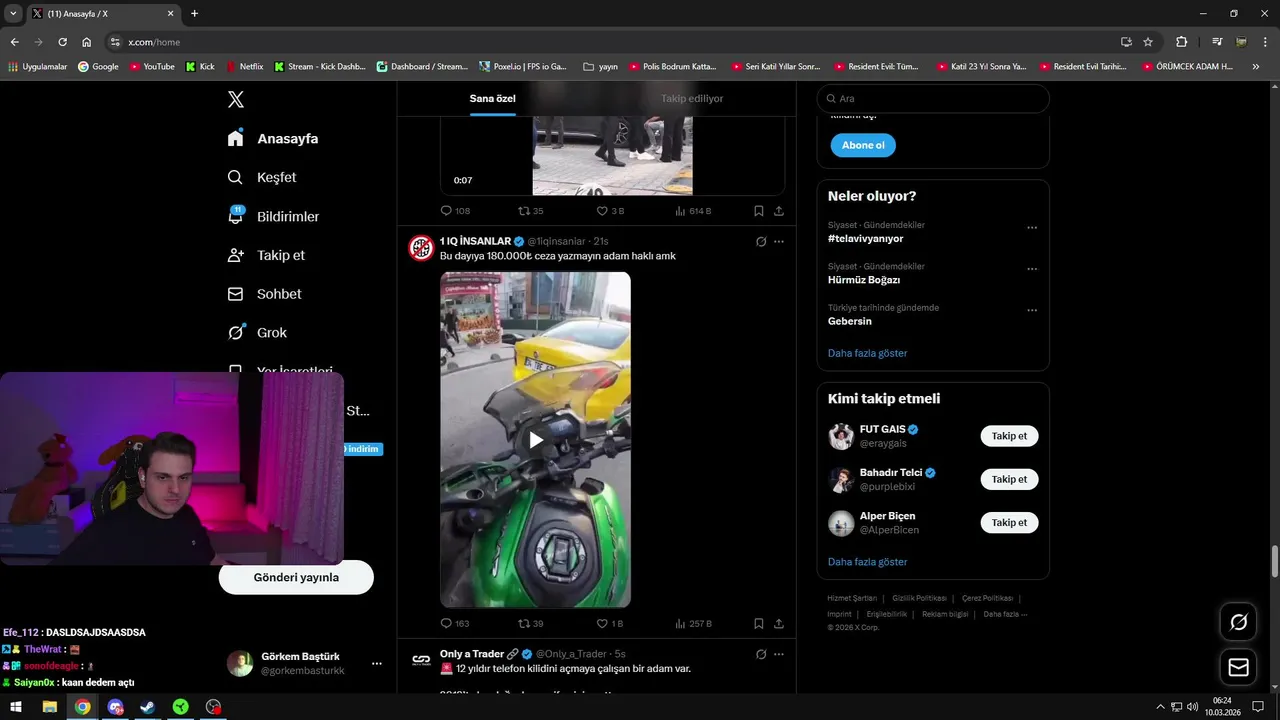Open Netflix bookmark in bookmarks bar
The height and width of the screenshot is (720, 1280).
tap(245, 66)
